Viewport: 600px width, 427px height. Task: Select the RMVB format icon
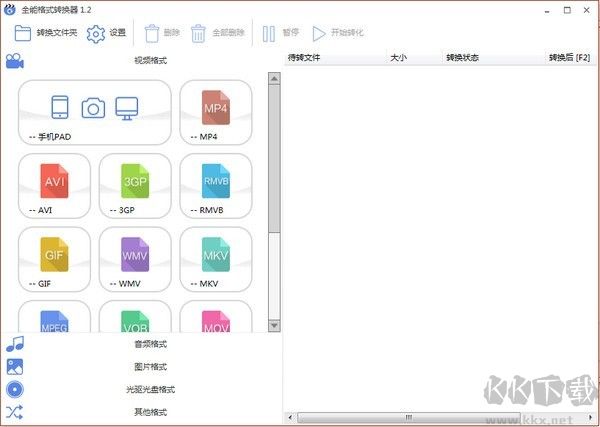coord(216,181)
